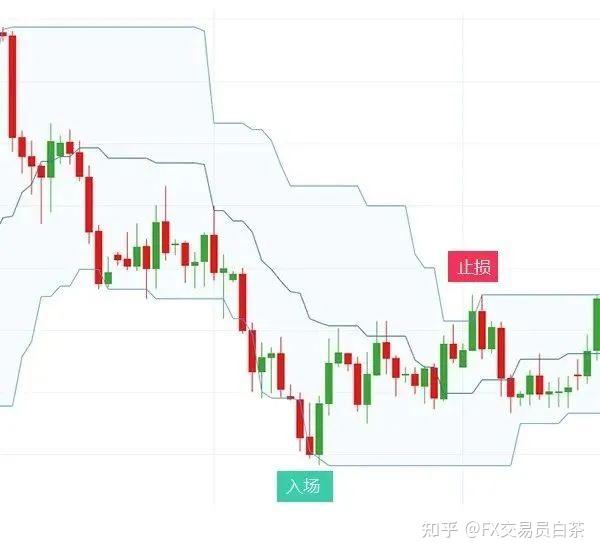600x555 pixels.
Task: Click the long red candle after the 止损 peak
Action: (x=501, y=353)
